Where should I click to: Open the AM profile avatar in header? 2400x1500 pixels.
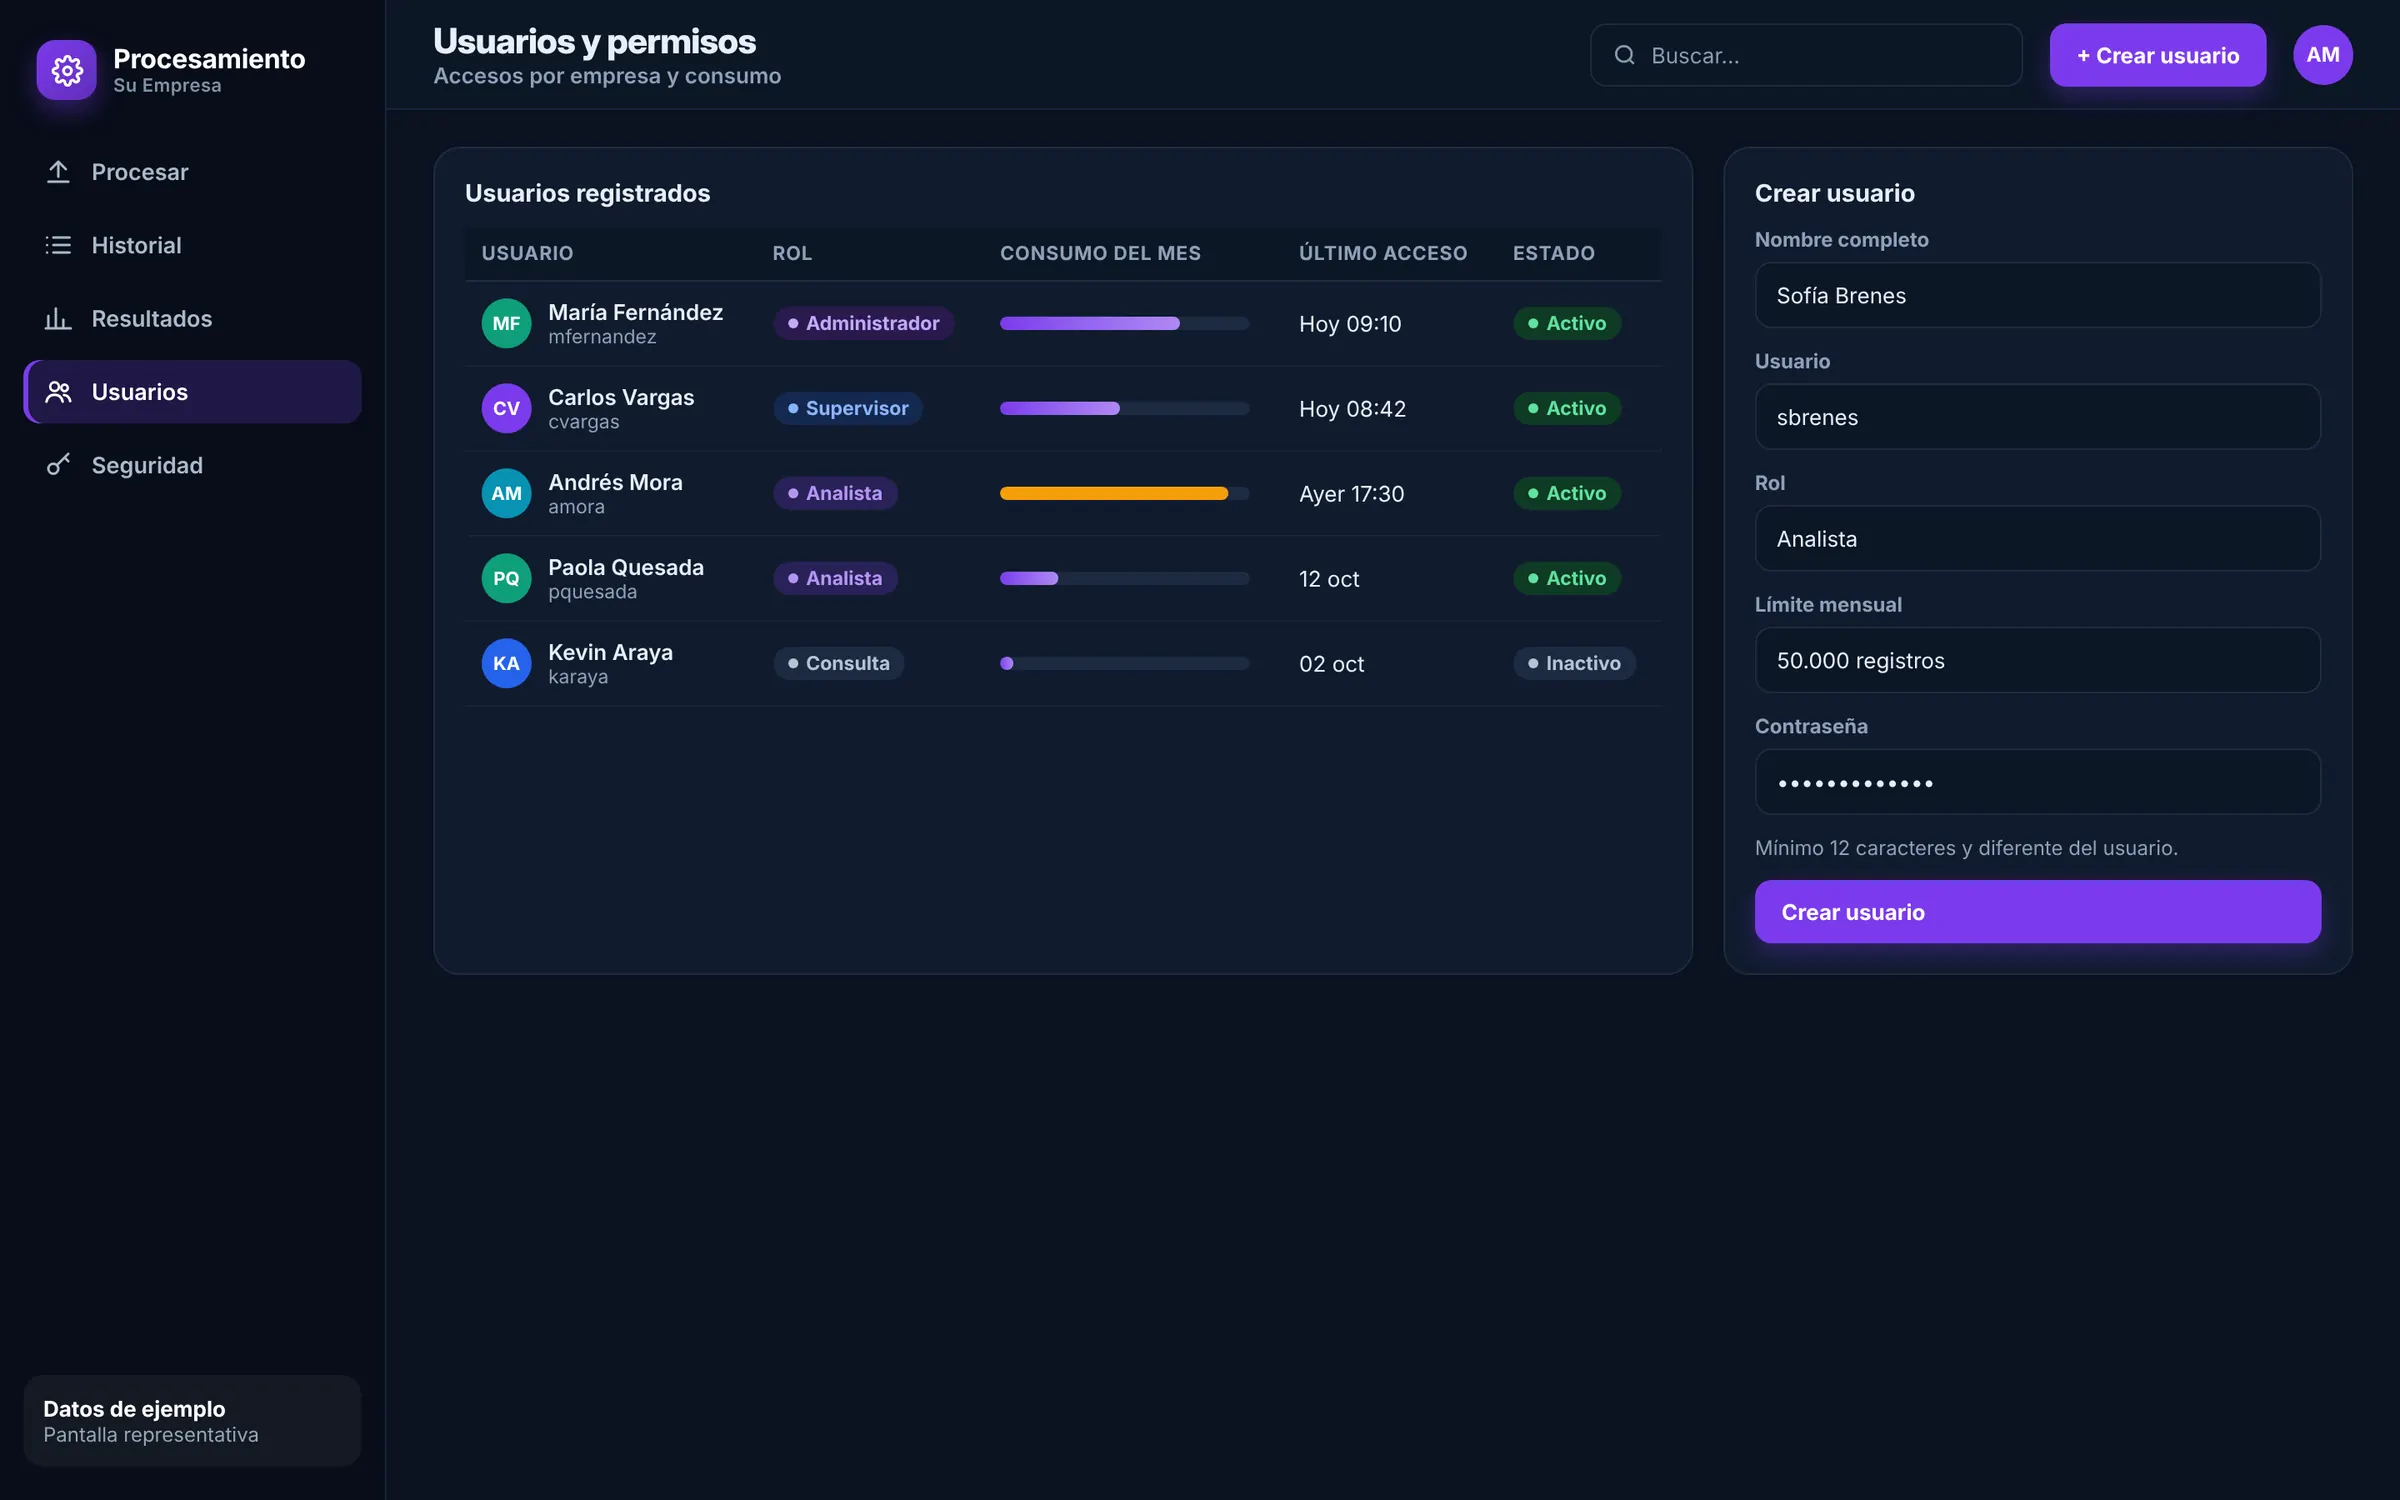[2322, 55]
